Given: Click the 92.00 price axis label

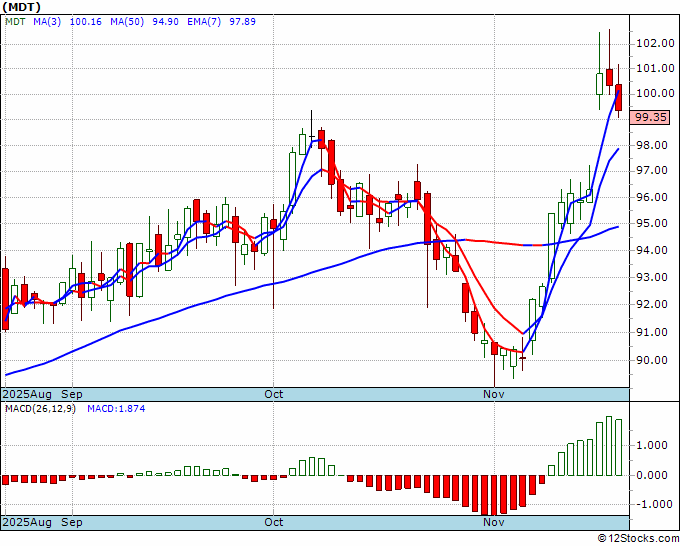Looking at the screenshot, I should [x=652, y=304].
